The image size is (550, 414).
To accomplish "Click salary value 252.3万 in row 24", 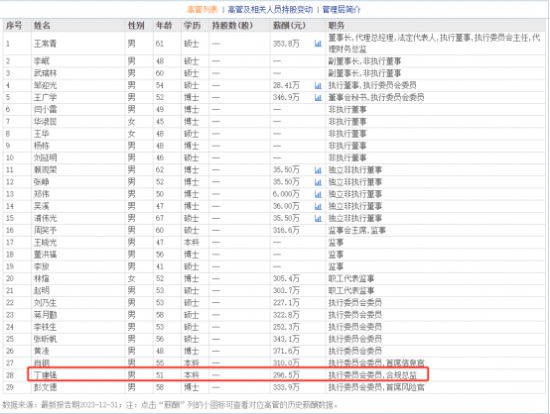I will [286, 327].
